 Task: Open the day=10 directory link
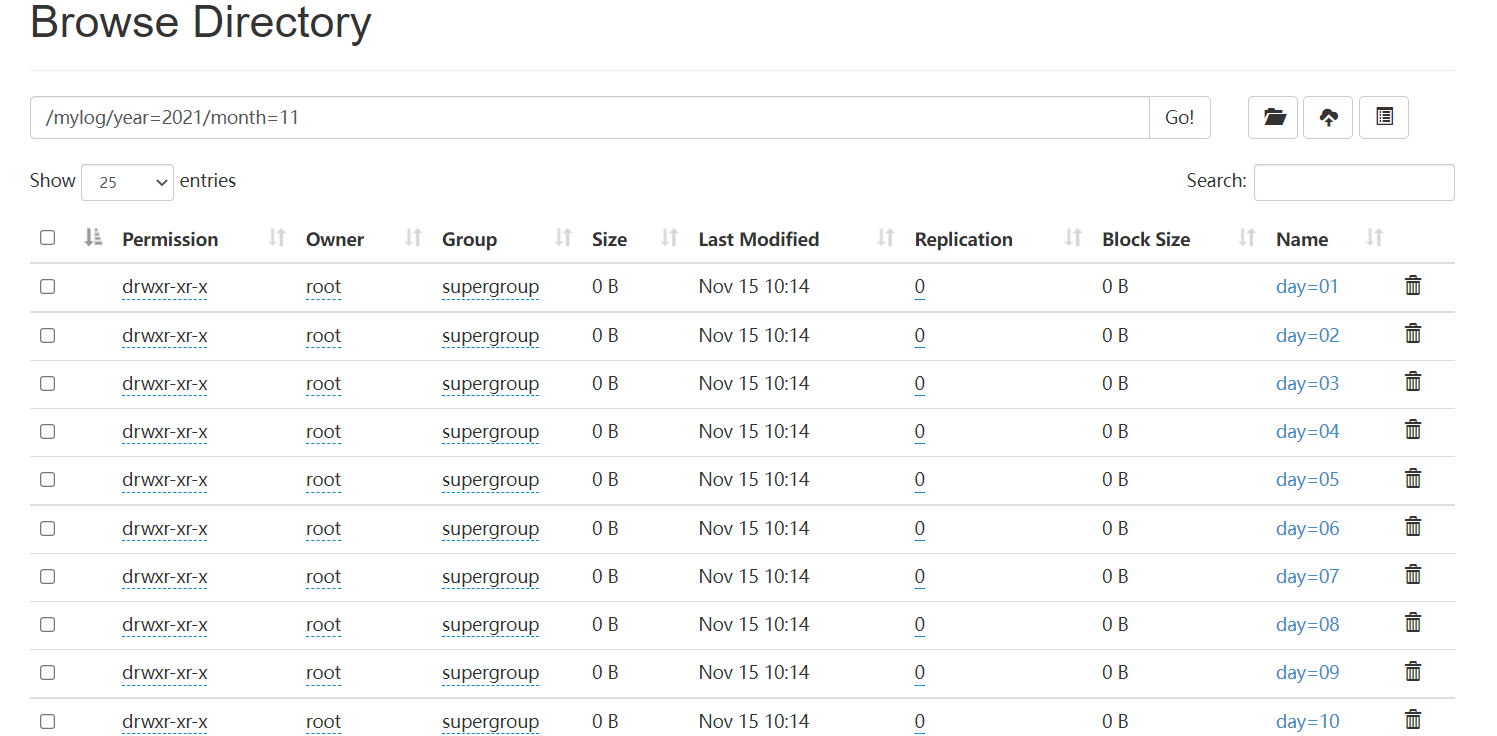pos(1307,721)
